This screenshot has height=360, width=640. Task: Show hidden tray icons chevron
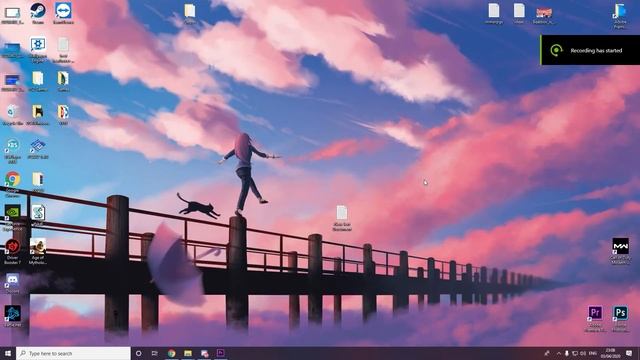tap(558, 353)
